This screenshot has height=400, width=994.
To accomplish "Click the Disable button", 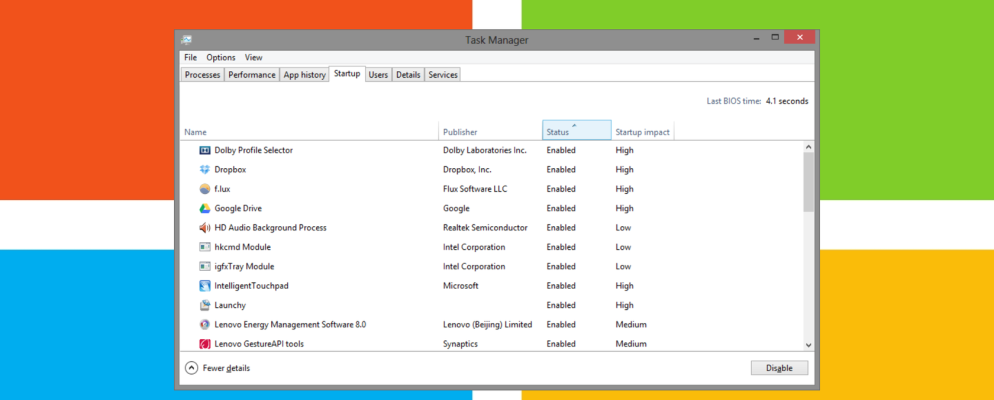I will 780,368.
